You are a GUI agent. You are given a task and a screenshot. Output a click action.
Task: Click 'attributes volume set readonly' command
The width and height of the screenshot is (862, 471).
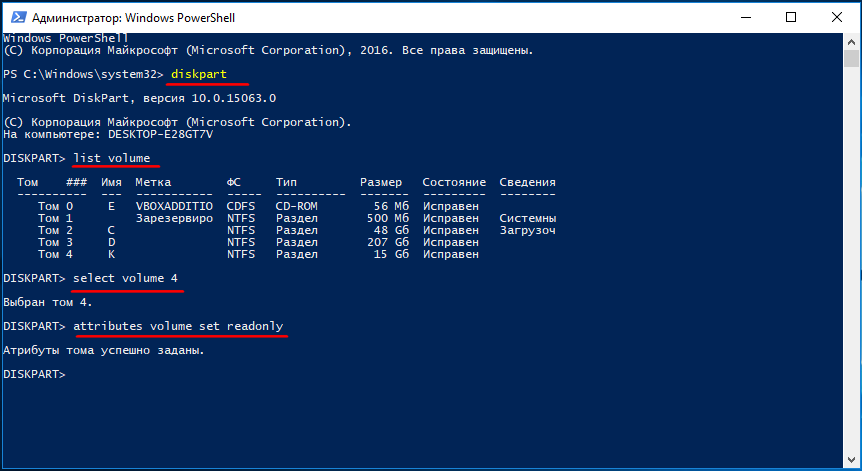[x=178, y=326]
